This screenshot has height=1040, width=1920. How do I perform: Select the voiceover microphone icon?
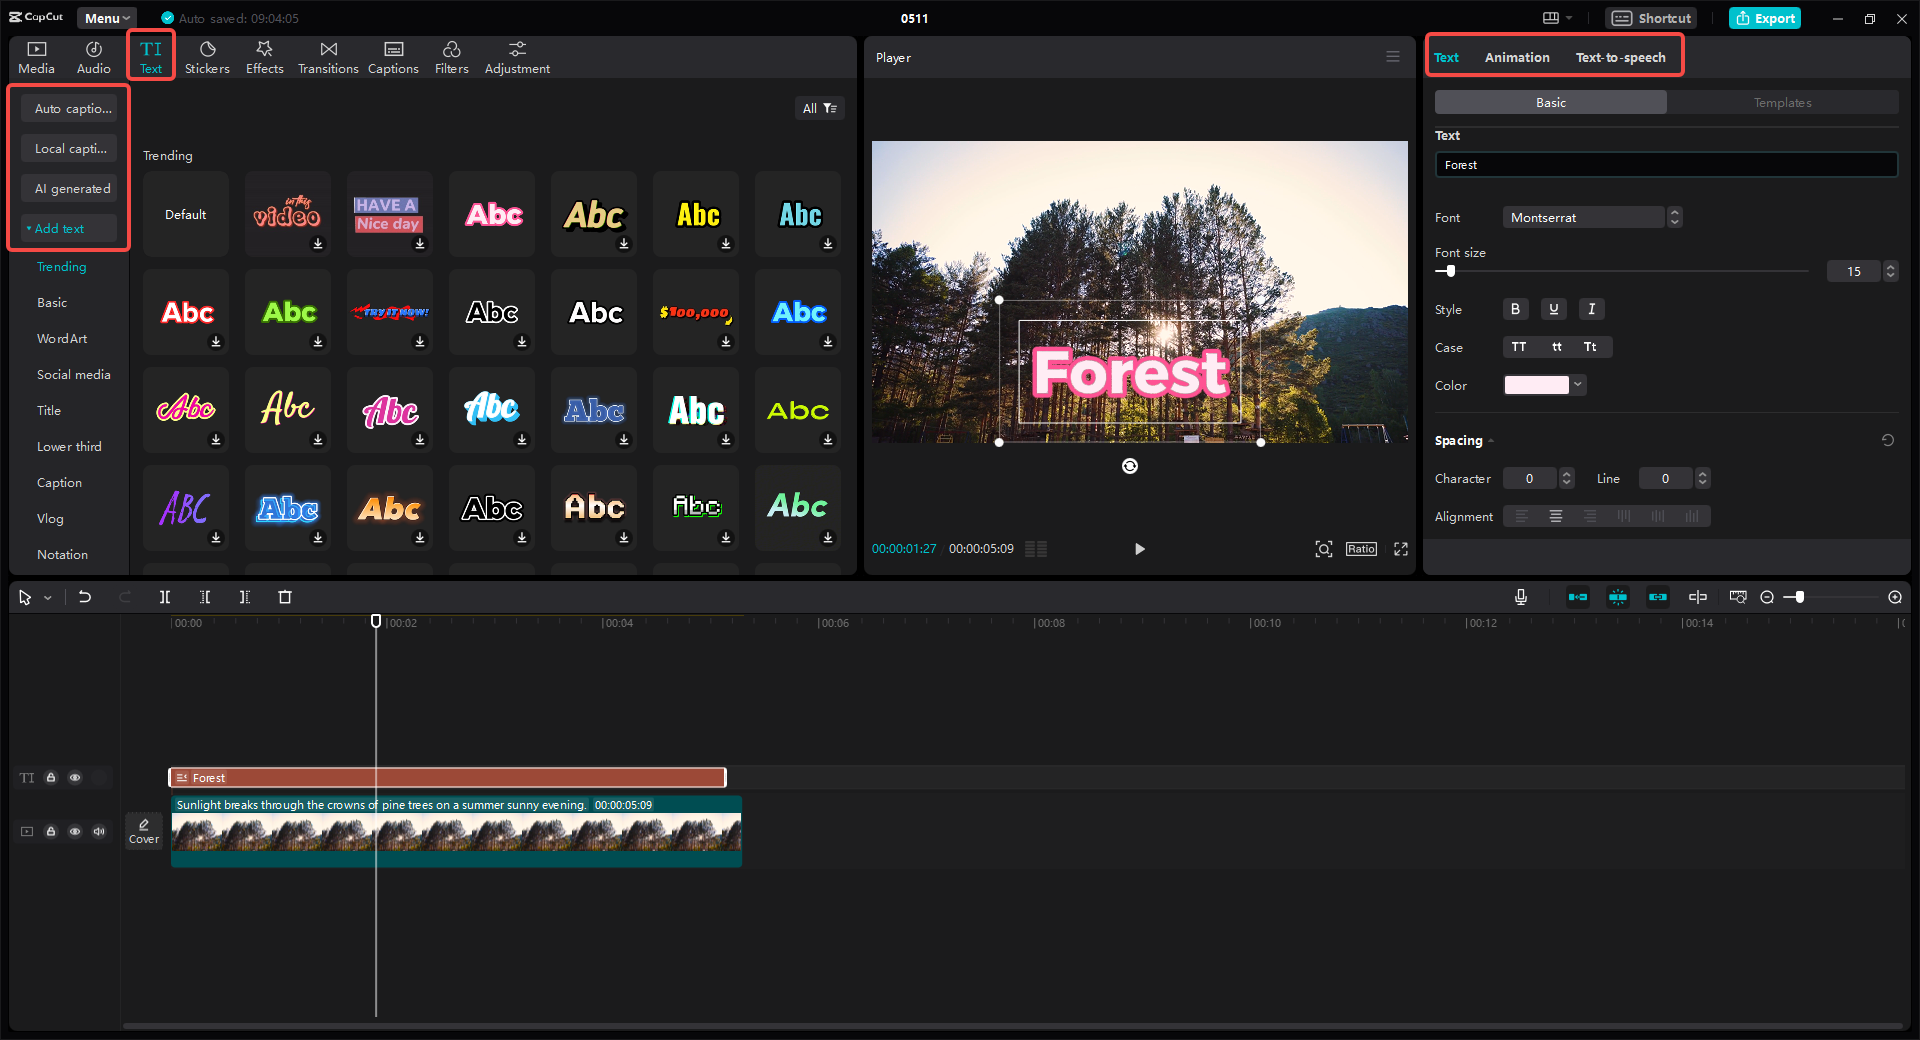coord(1520,597)
